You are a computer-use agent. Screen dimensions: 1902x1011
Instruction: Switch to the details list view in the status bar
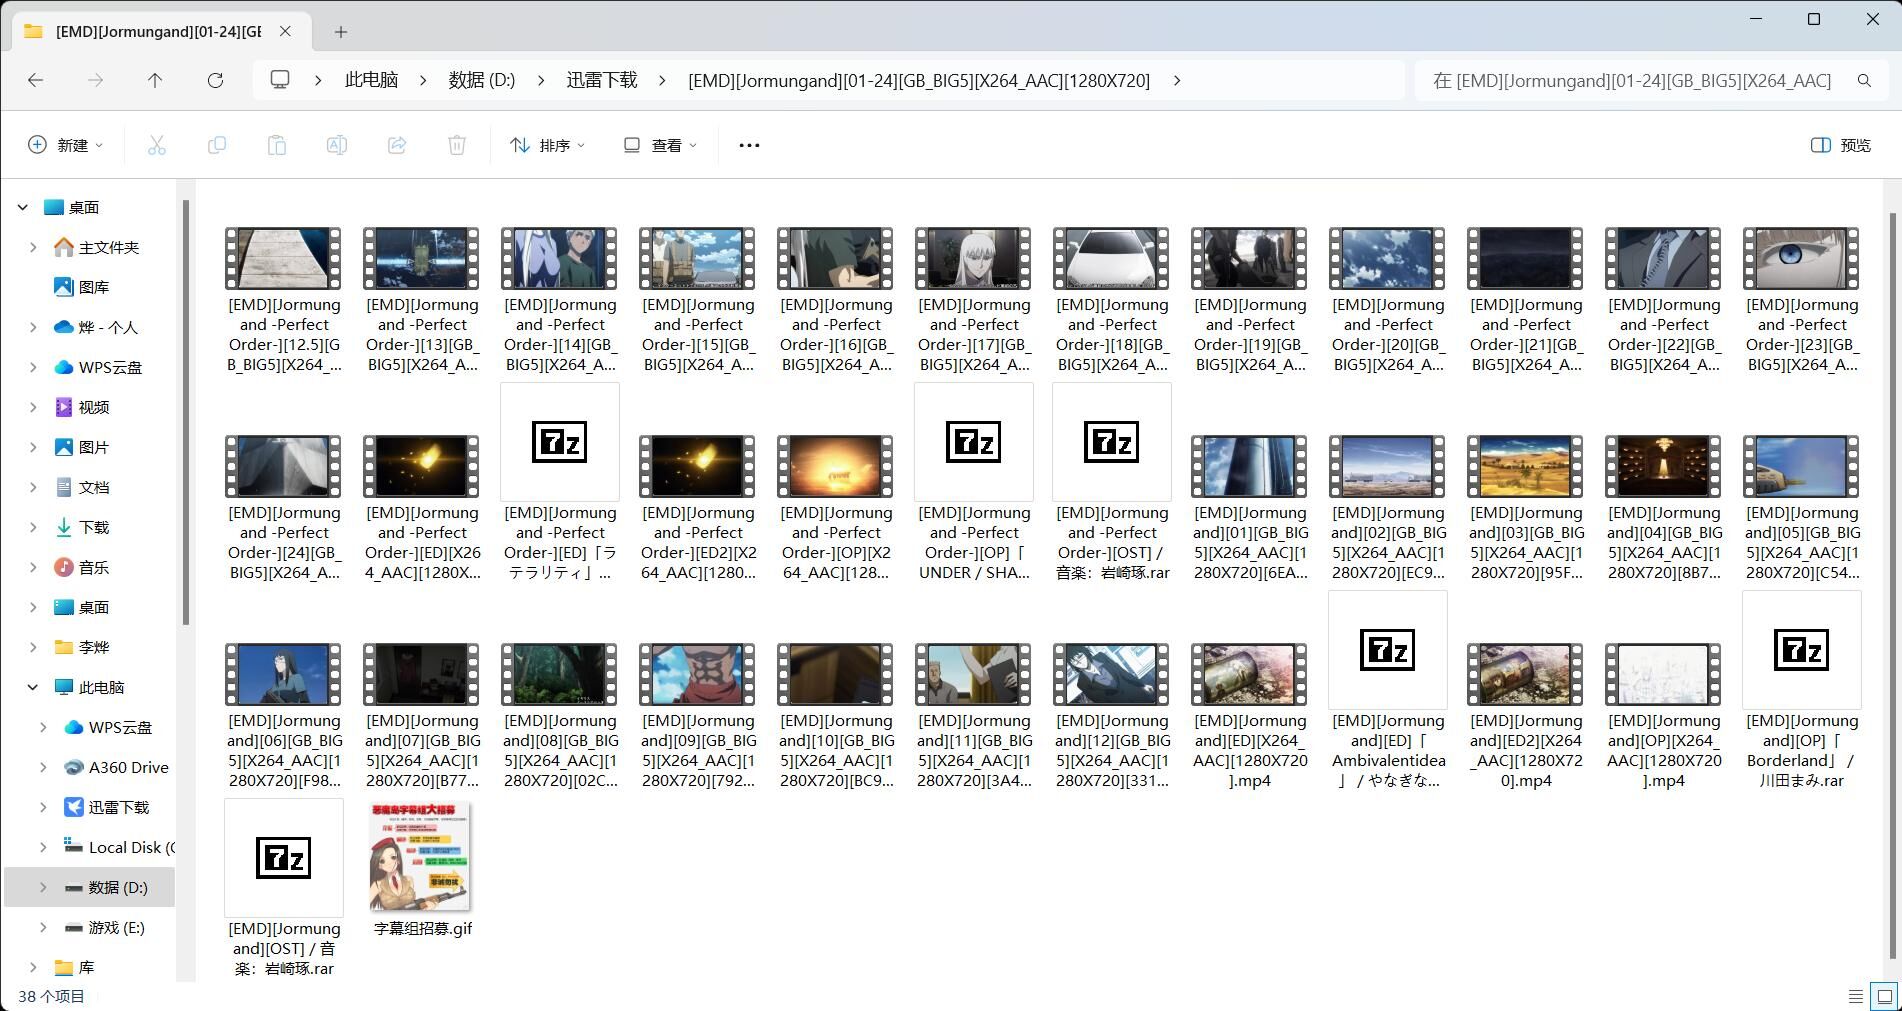point(1855,996)
